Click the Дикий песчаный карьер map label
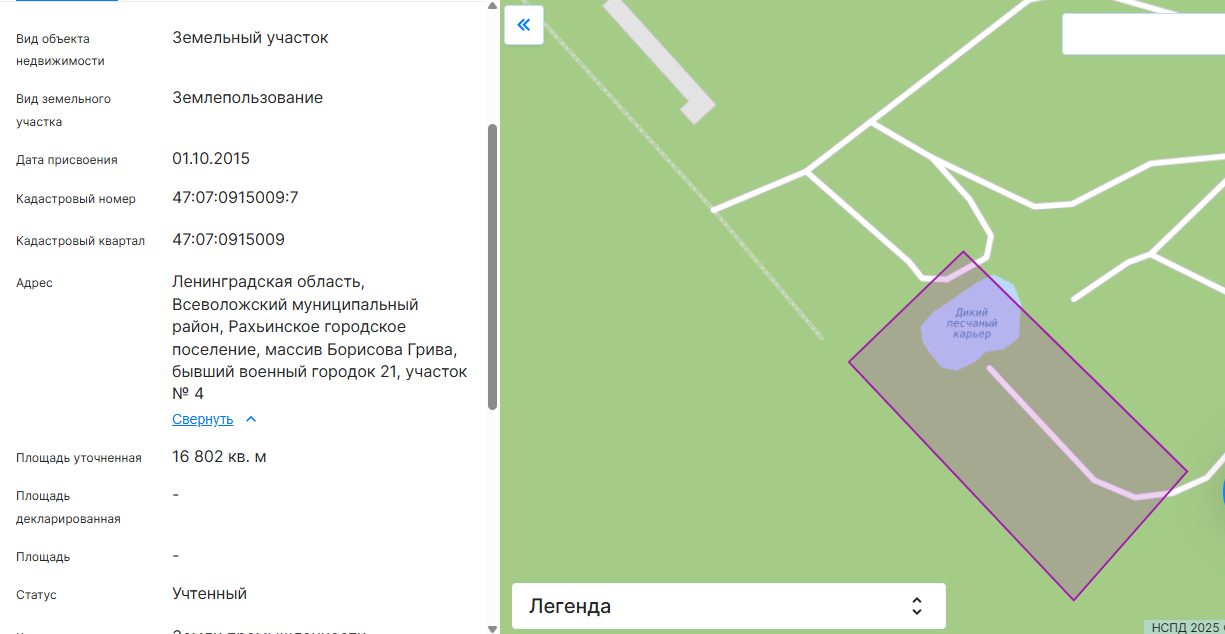This screenshot has height=634, width=1225. (971, 323)
